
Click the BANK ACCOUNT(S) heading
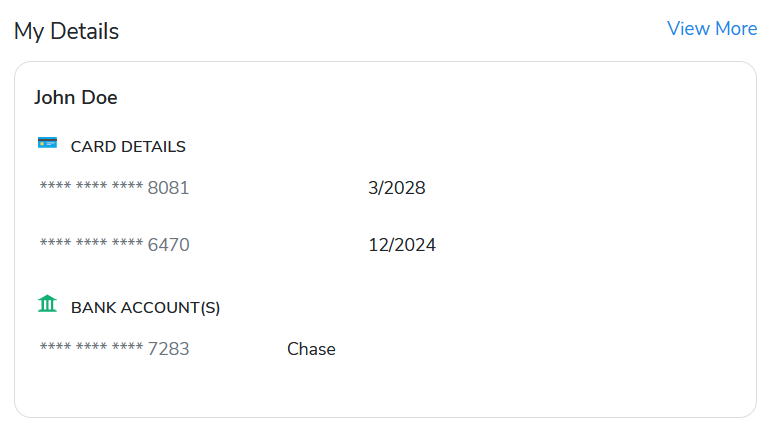coord(145,307)
